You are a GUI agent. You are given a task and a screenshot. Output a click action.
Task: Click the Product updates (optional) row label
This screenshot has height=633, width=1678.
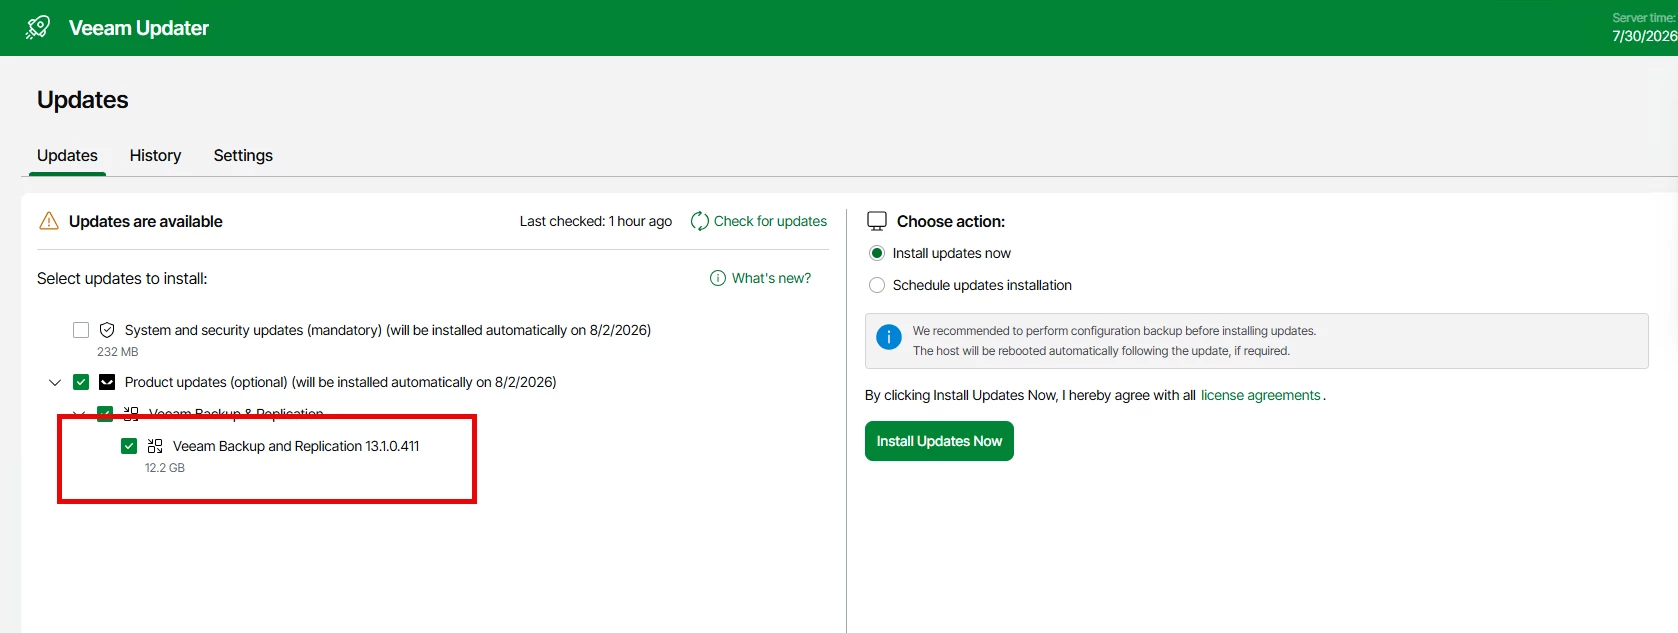[x=340, y=382]
